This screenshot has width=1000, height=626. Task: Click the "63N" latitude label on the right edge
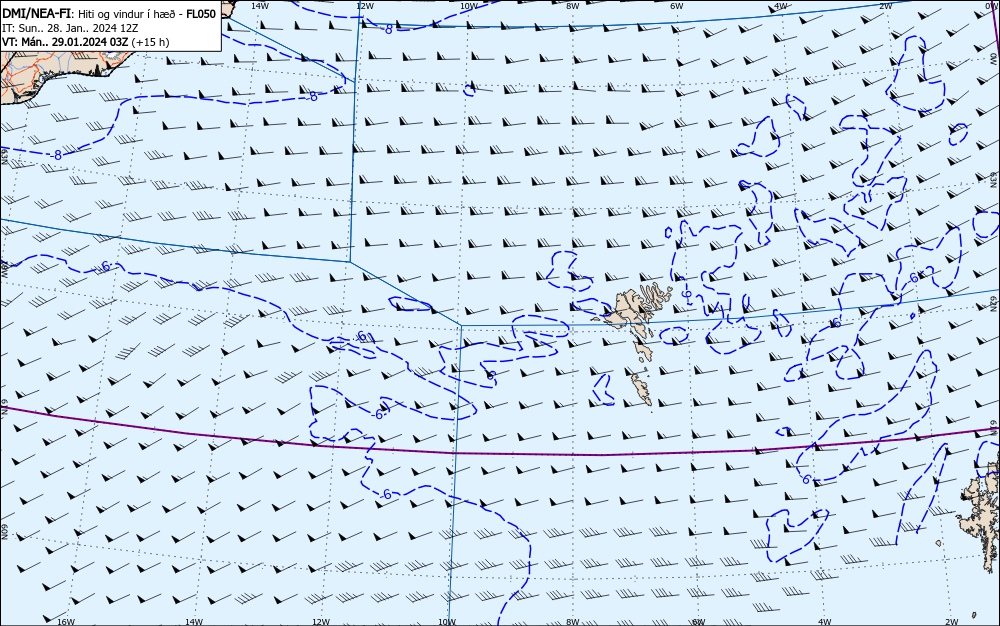click(994, 178)
